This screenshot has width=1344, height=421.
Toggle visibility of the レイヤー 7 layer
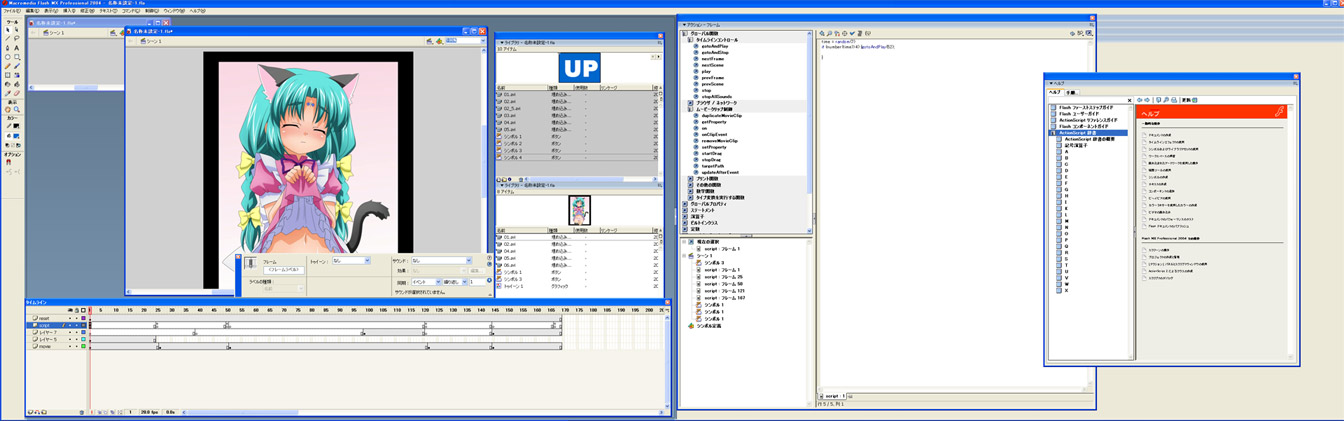(x=70, y=332)
